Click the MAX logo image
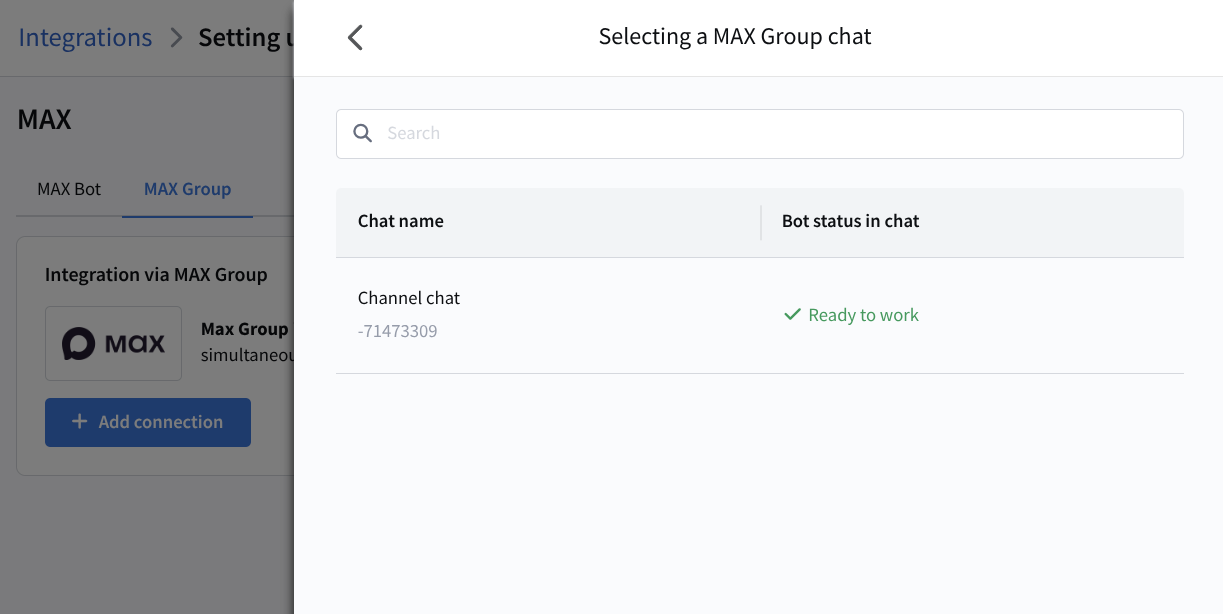This screenshot has height=614, width=1223. 113,344
